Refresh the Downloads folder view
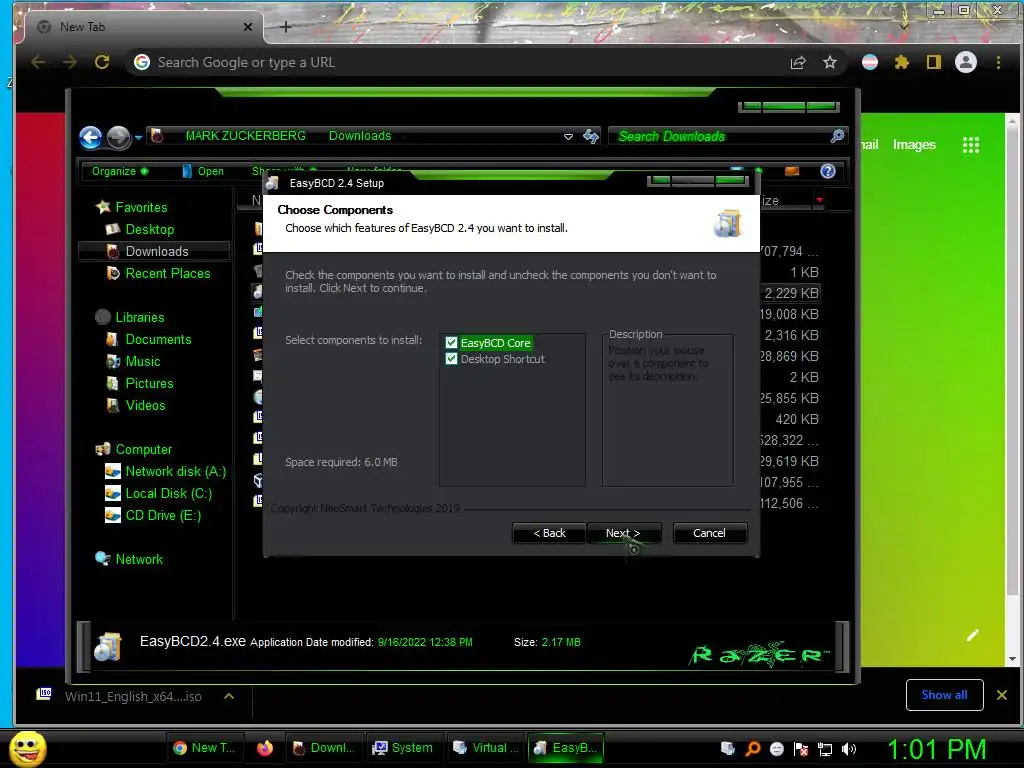Viewport: 1024px width, 768px height. (x=590, y=136)
